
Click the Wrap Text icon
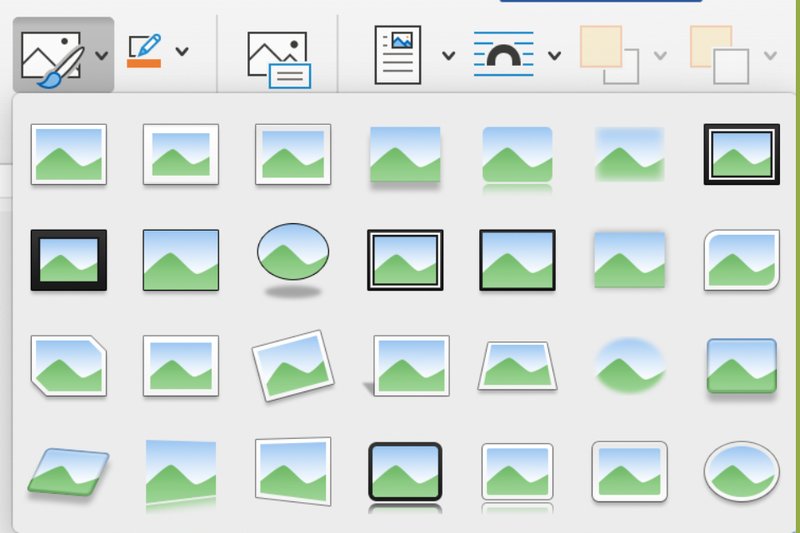[504, 54]
